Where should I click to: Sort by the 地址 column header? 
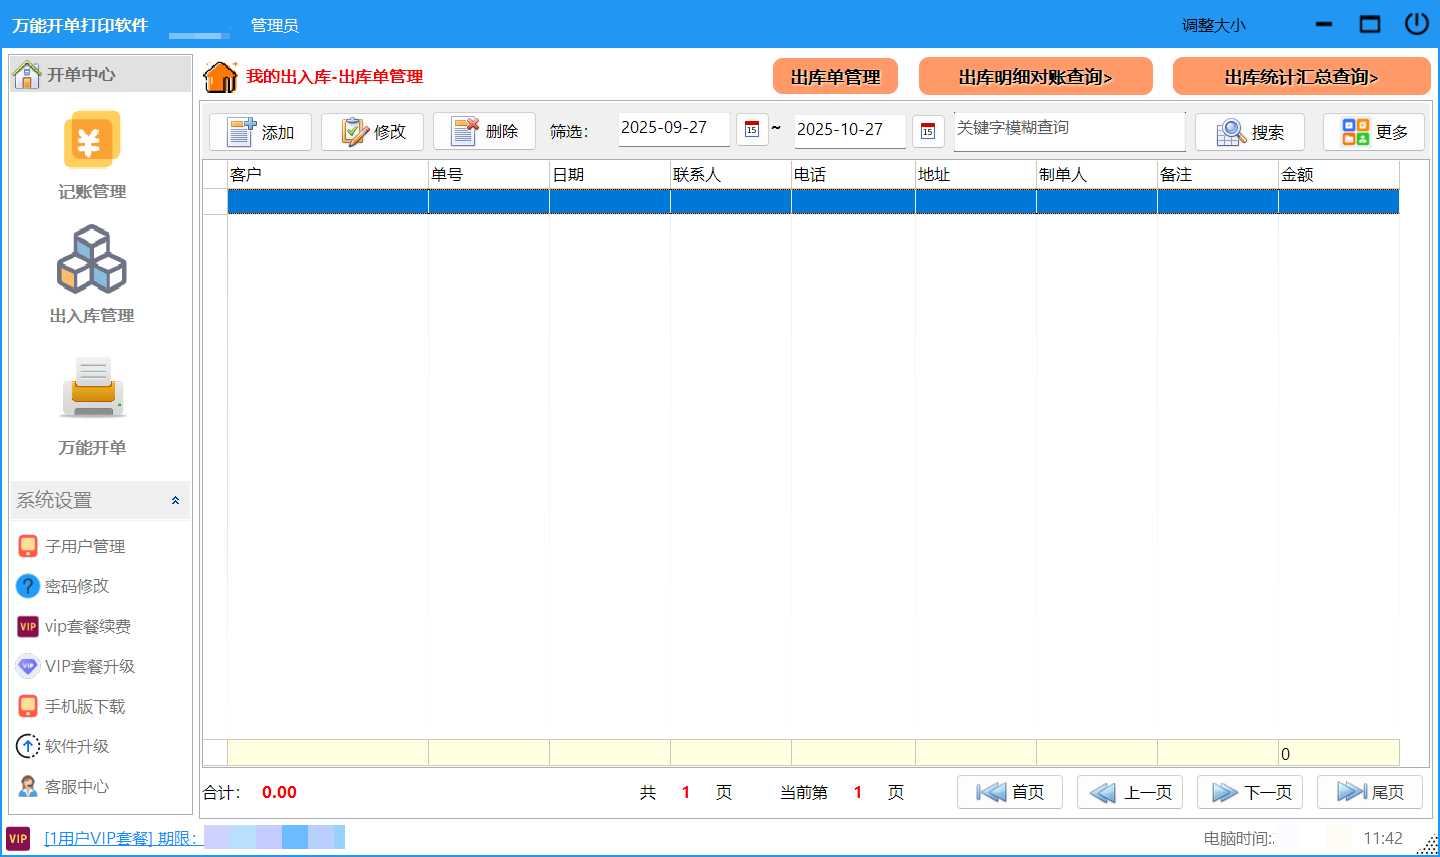(x=976, y=174)
